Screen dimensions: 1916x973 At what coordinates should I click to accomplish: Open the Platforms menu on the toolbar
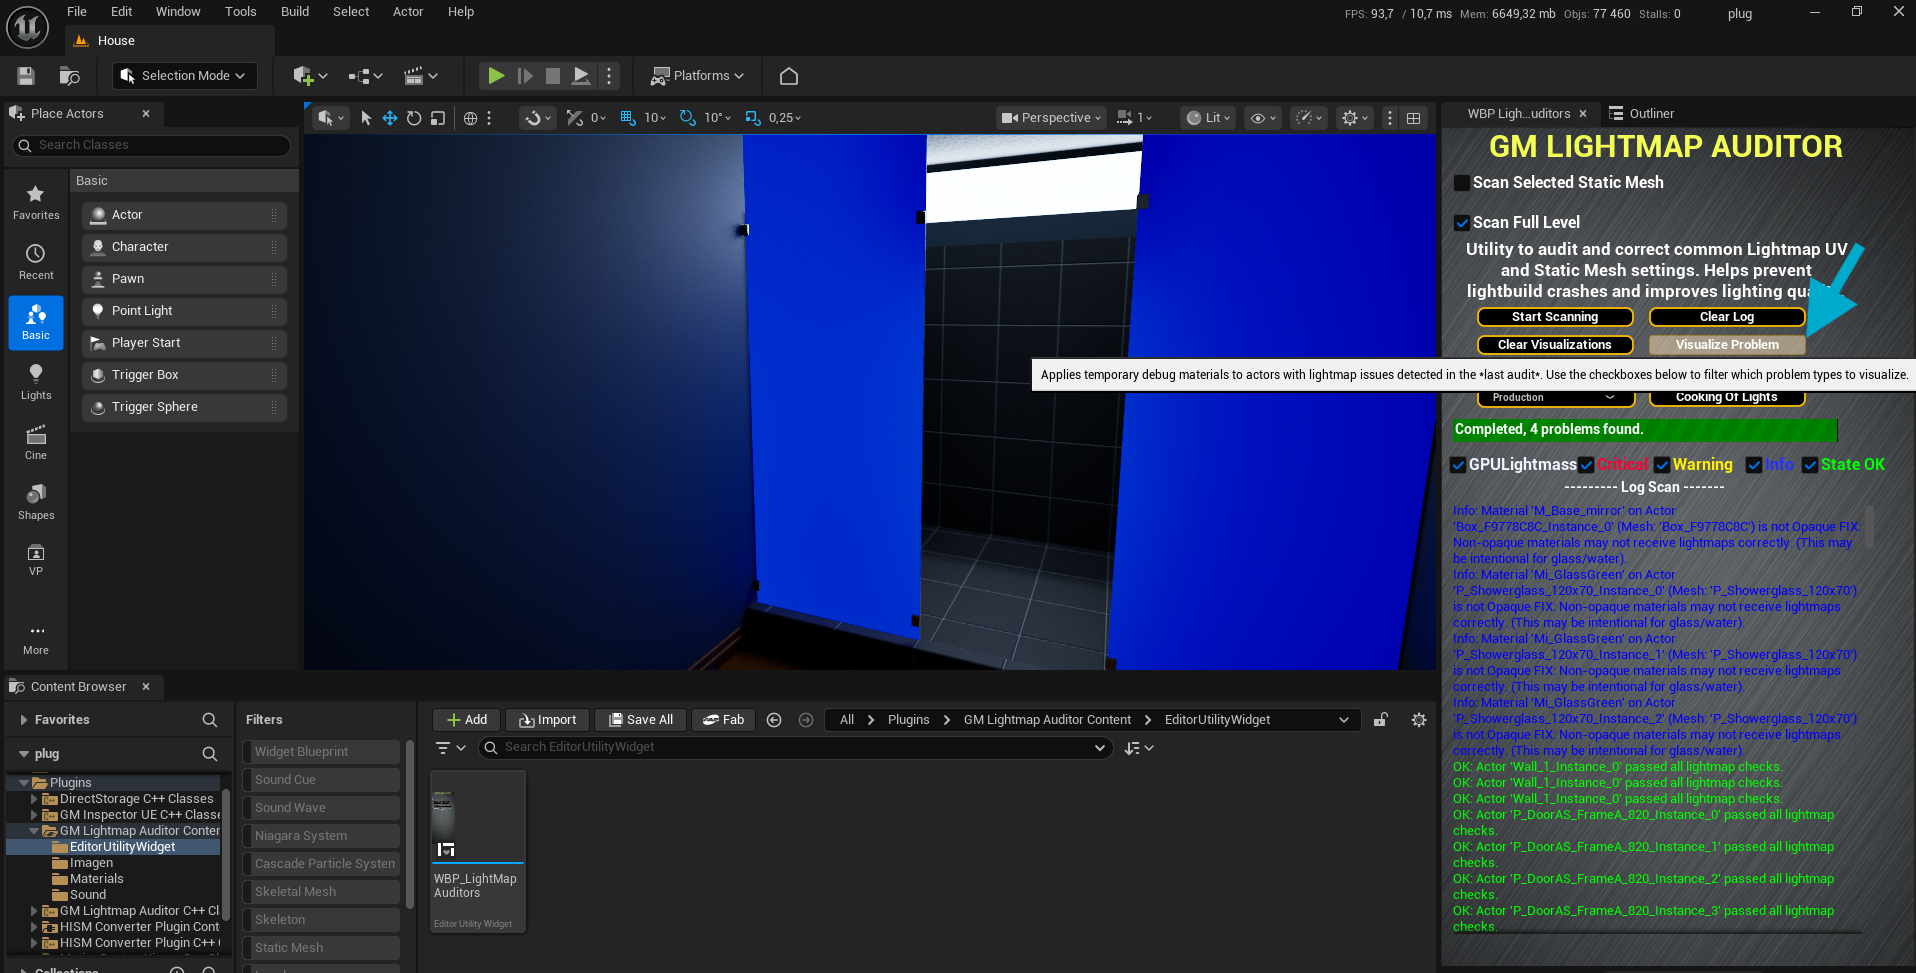[697, 75]
